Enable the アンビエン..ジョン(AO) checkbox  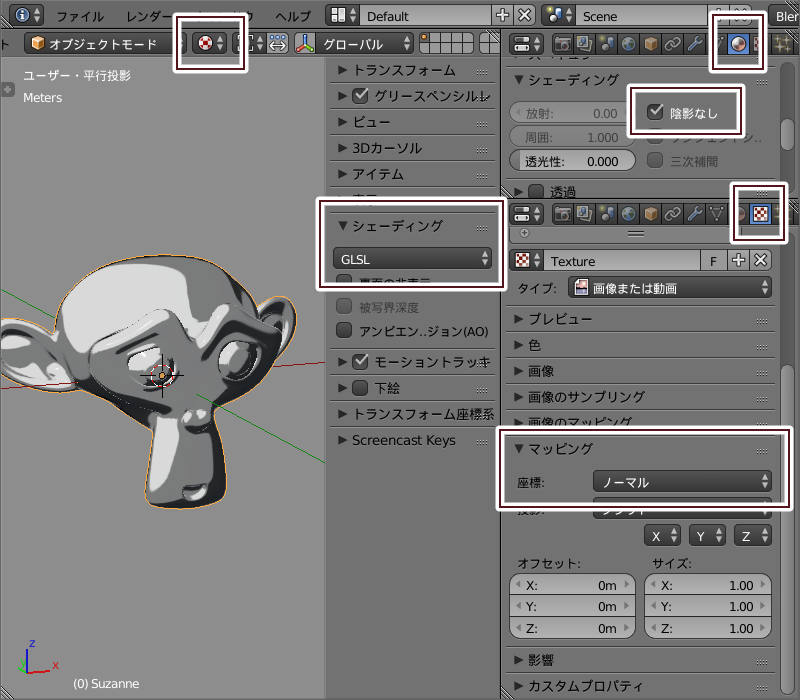coord(344,331)
